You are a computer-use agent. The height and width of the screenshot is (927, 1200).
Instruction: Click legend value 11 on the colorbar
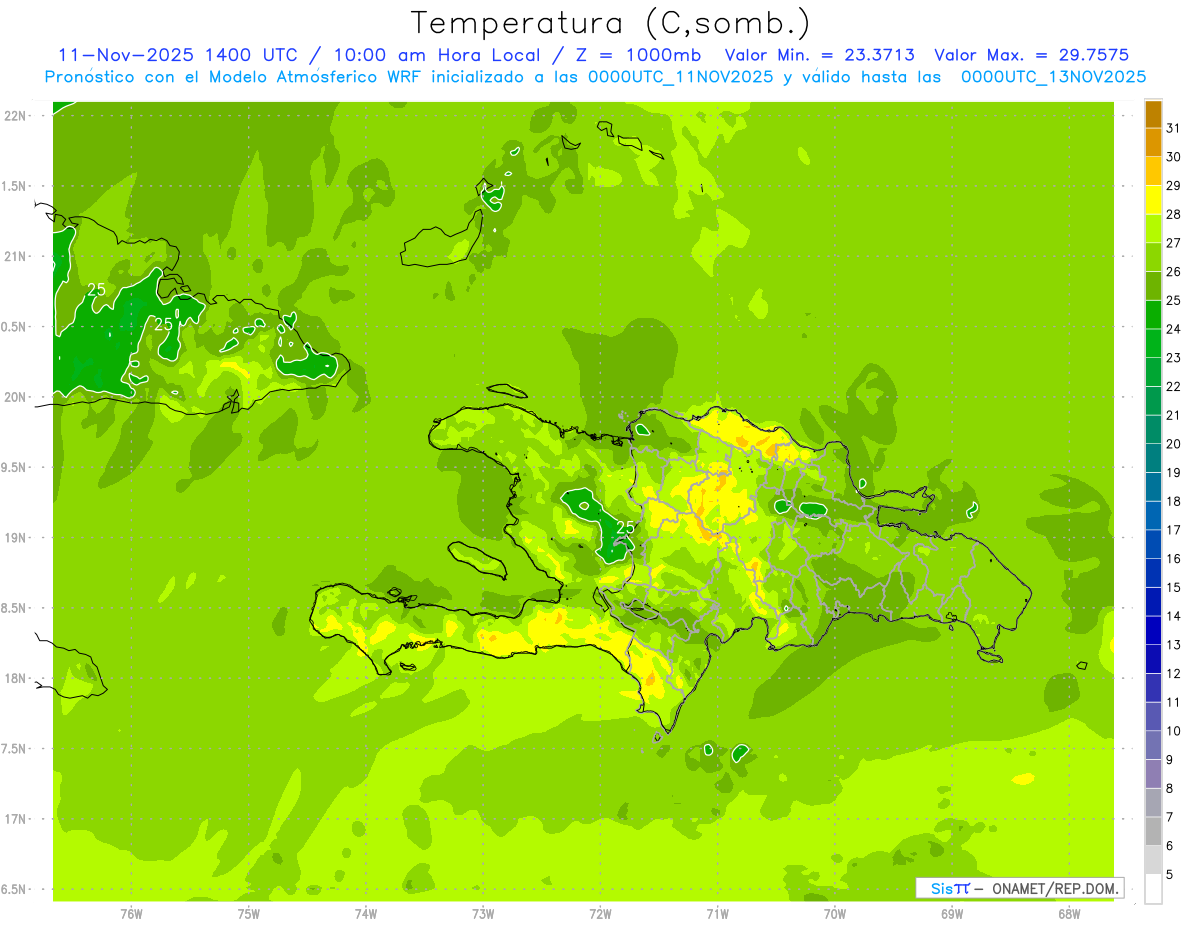tap(1173, 703)
